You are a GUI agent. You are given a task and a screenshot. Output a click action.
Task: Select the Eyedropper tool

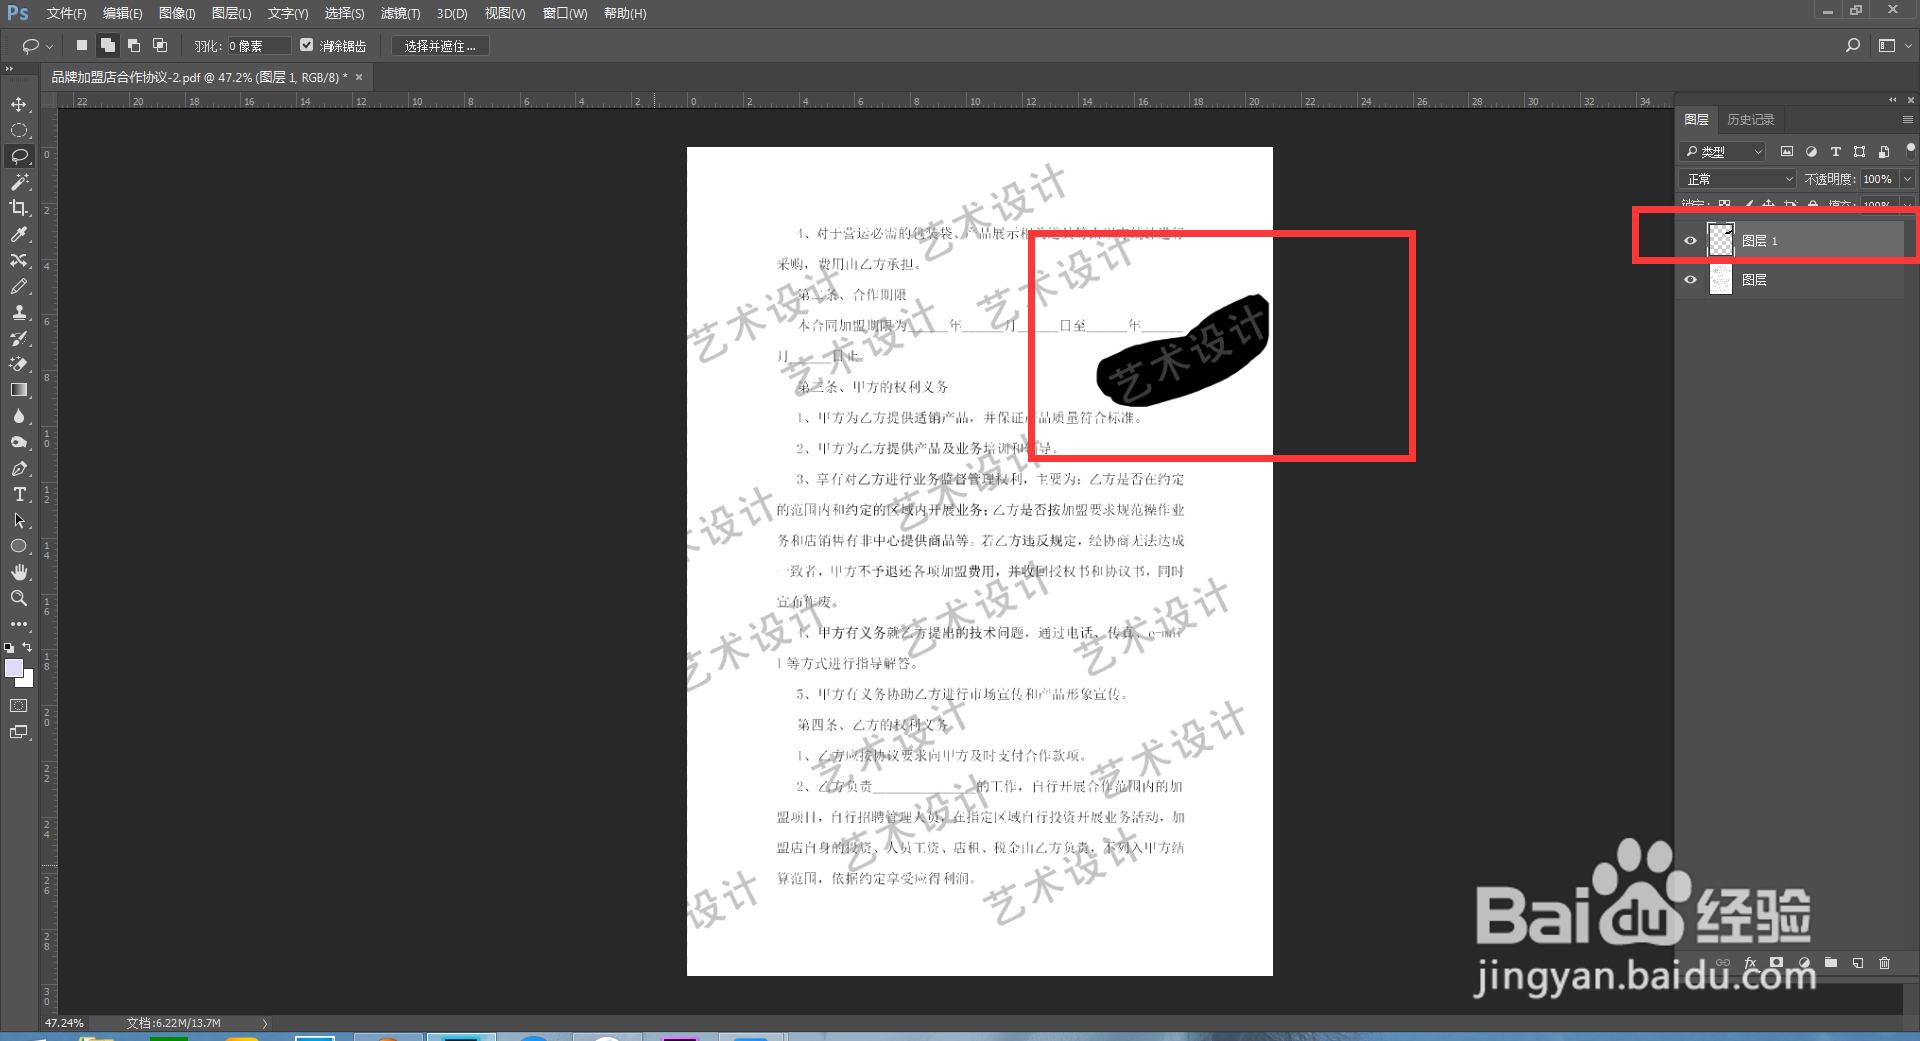point(19,234)
